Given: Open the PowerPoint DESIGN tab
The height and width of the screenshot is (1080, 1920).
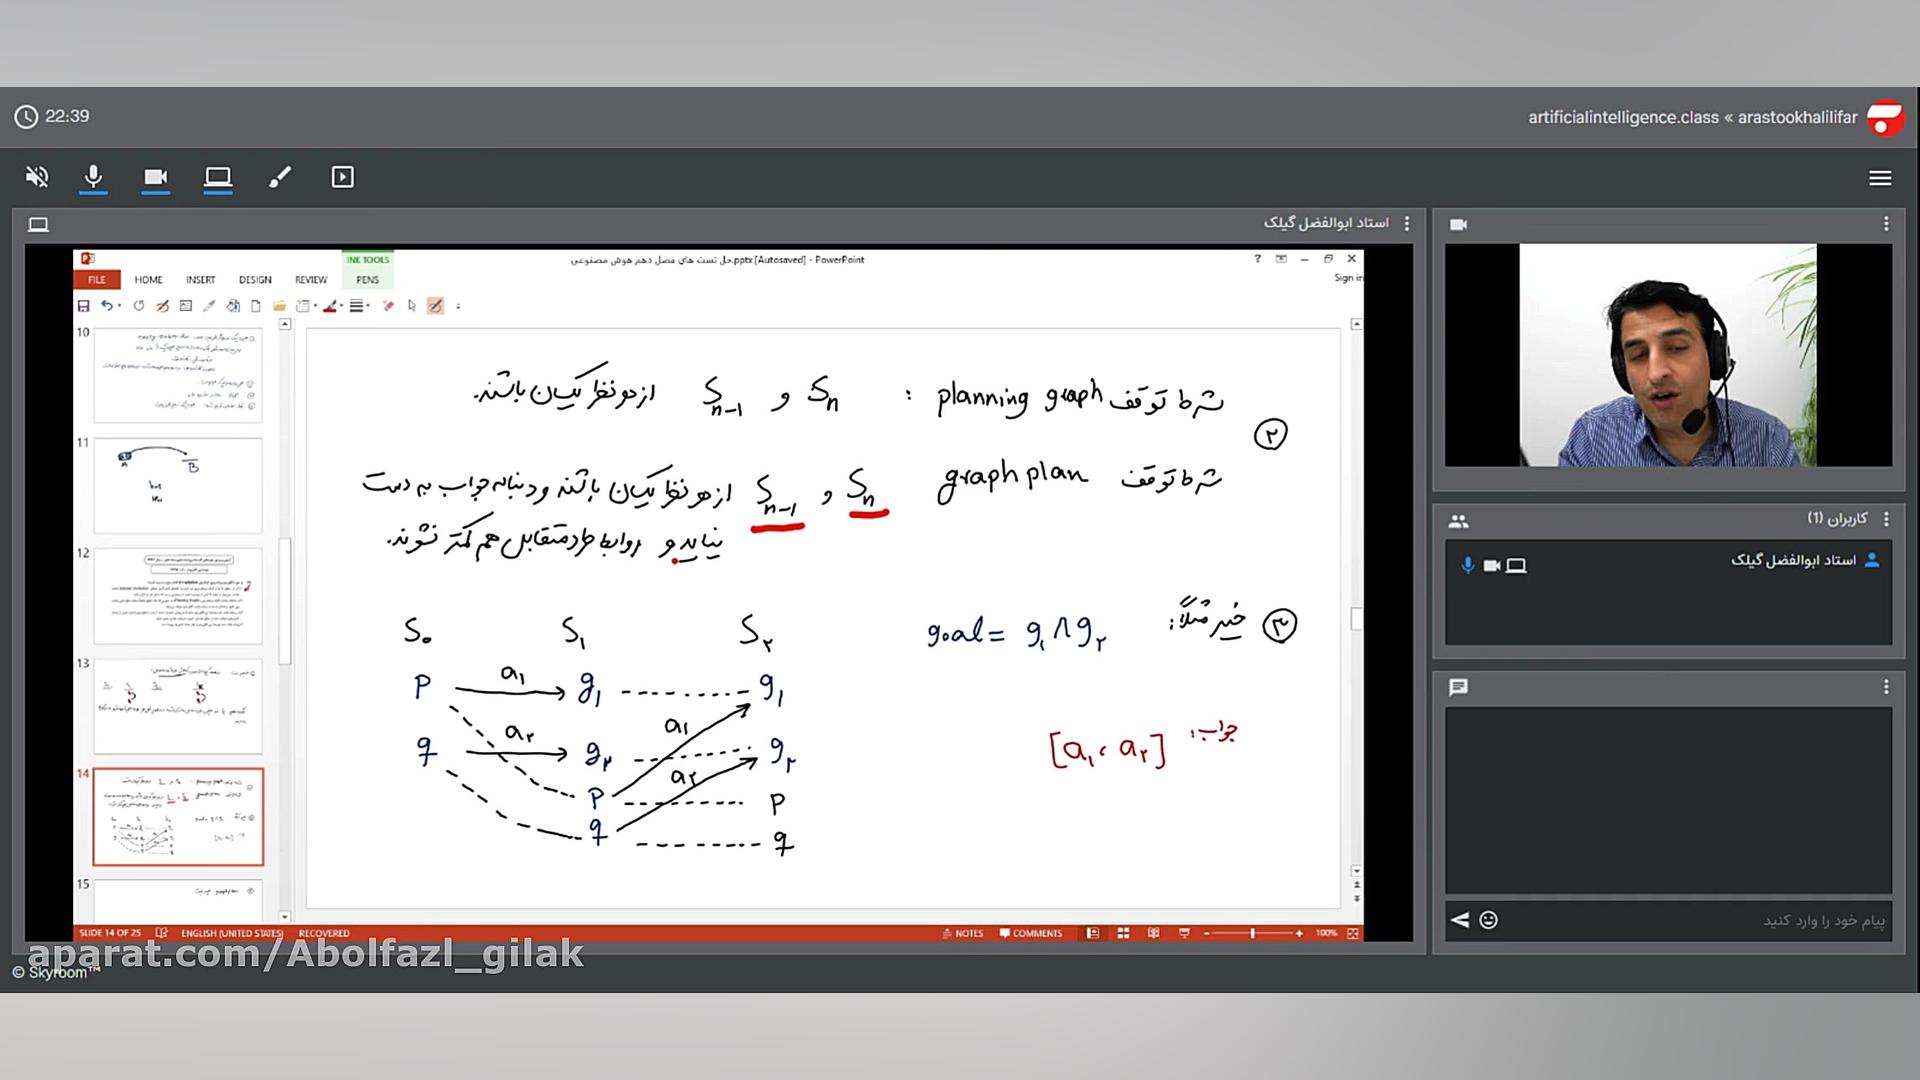Looking at the screenshot, I should point(254,280).
